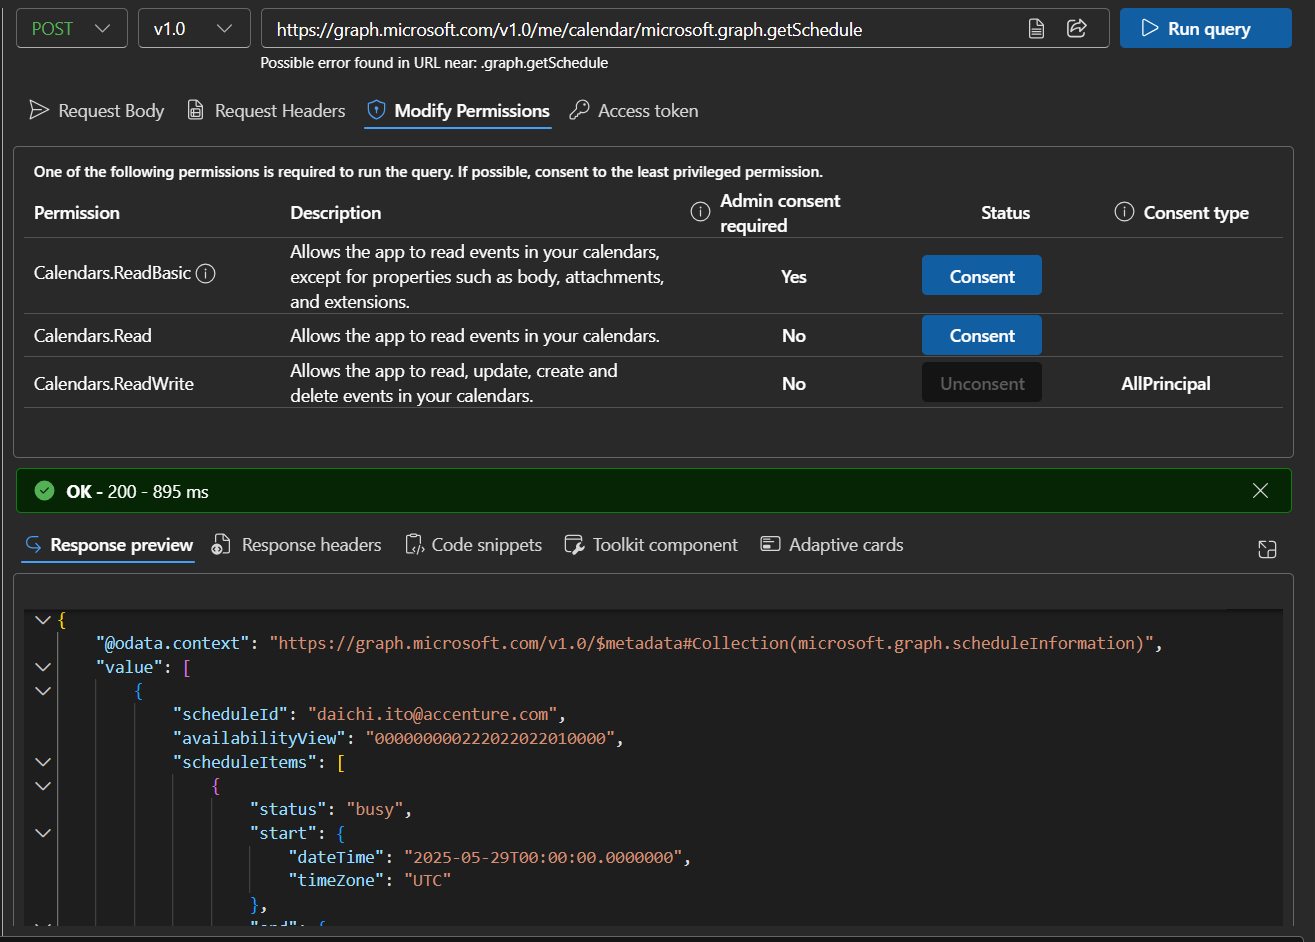Screen dimensions: 1315x942
Task: Switch to the Request Body tab
Action: pyautogui.click(x=97, y=111)
